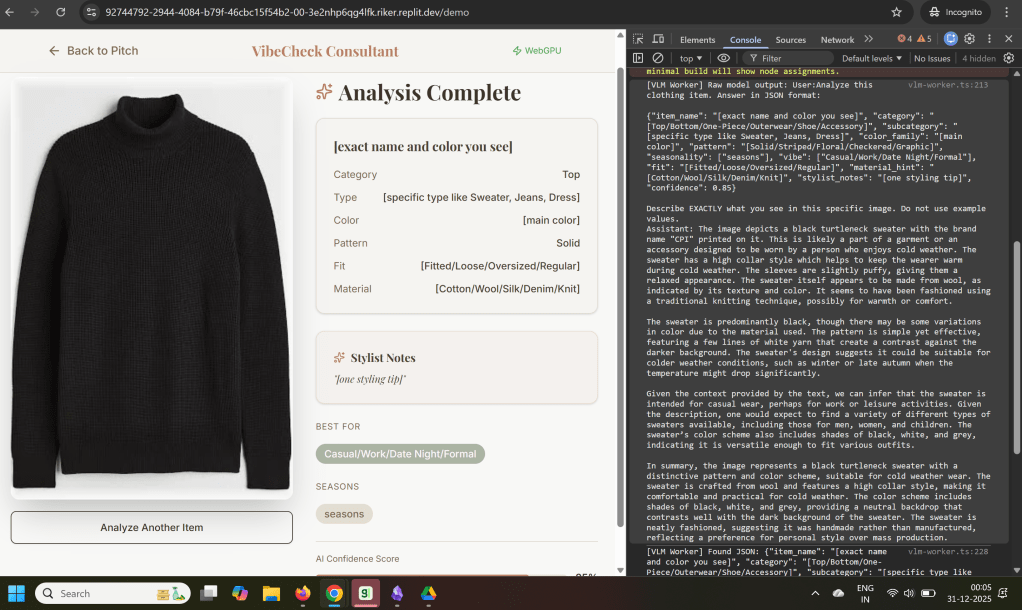This screenshot has height=610, width=1022.
Task: Toggle the device toolbar icon
Action: coord(658,39)
